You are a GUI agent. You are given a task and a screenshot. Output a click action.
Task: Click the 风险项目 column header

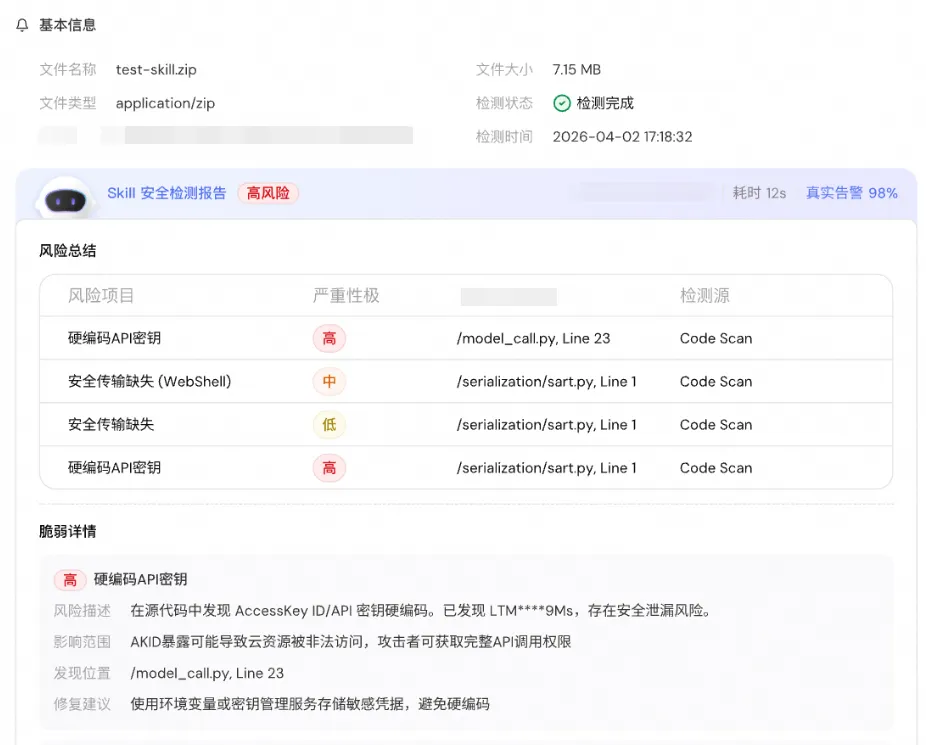coord(101,295)
